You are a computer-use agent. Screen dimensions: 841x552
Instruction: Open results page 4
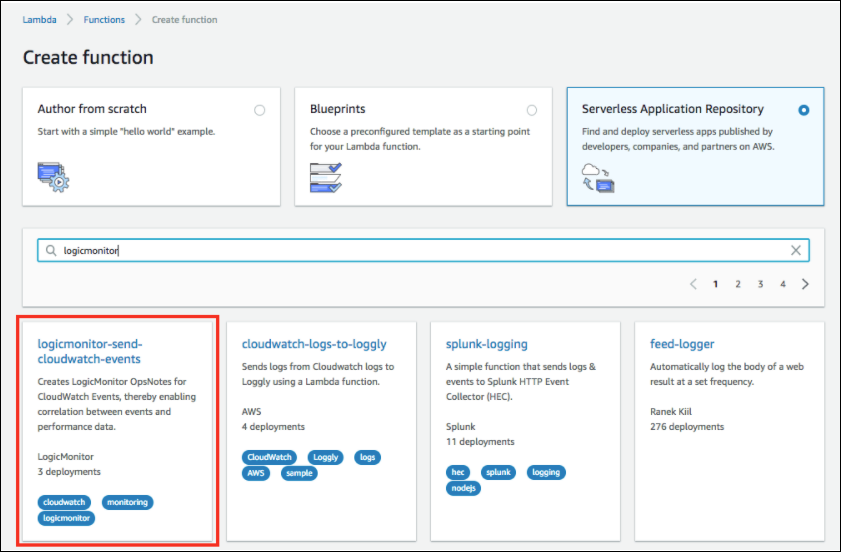[783, 284]
